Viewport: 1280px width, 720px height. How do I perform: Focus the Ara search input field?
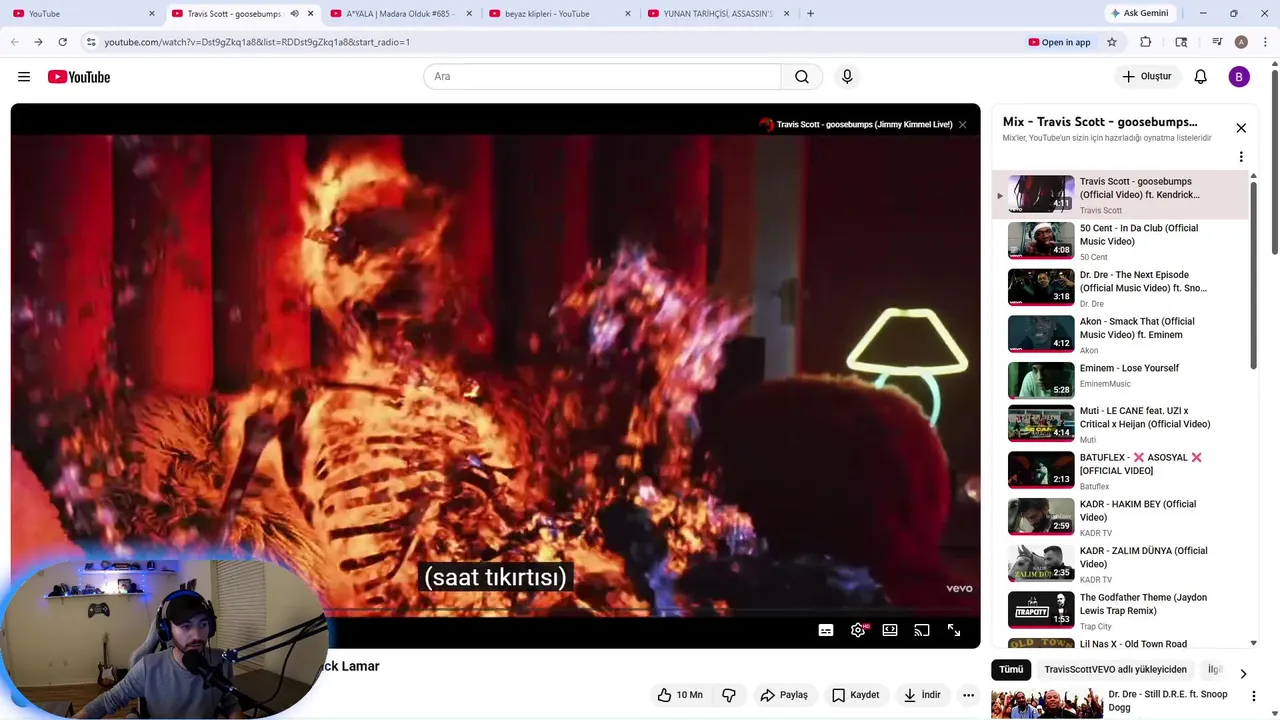coord(602,77)
